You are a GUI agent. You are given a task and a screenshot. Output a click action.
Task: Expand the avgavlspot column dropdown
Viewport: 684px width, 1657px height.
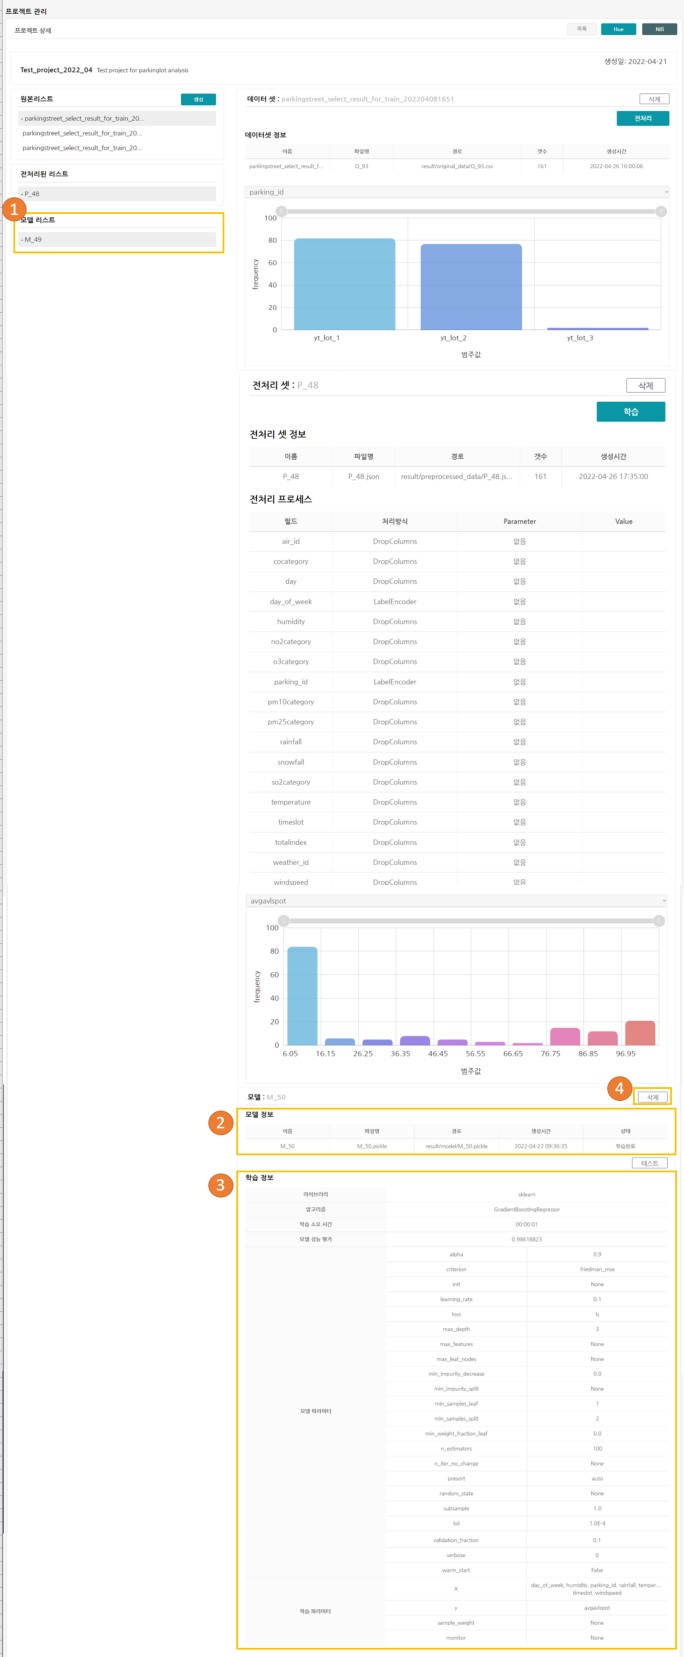457,901
